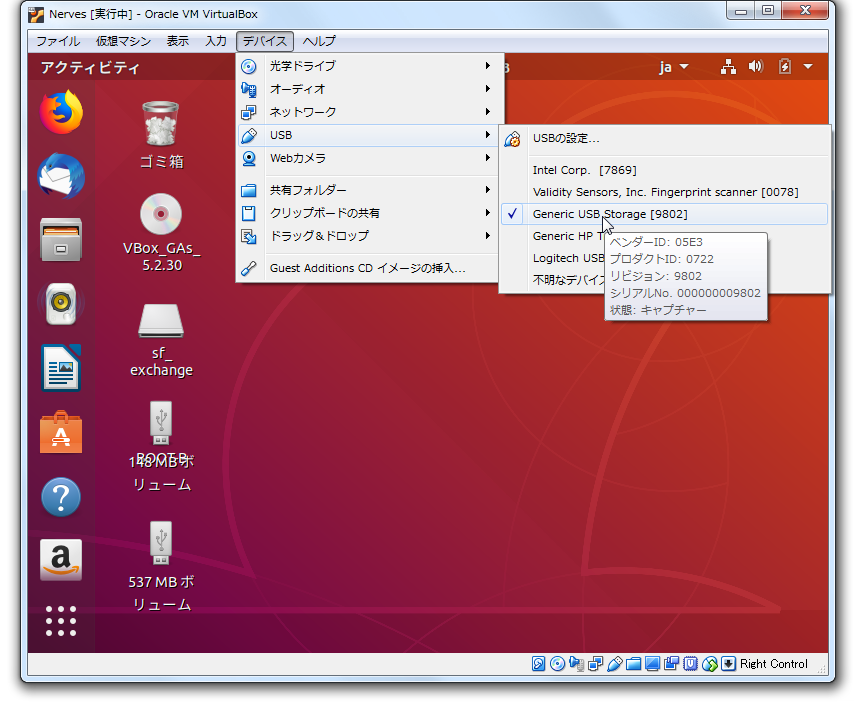
Task: Expand the クリップボードの共有 submenu
Action: pyautogui.click(x=367, y=213)
